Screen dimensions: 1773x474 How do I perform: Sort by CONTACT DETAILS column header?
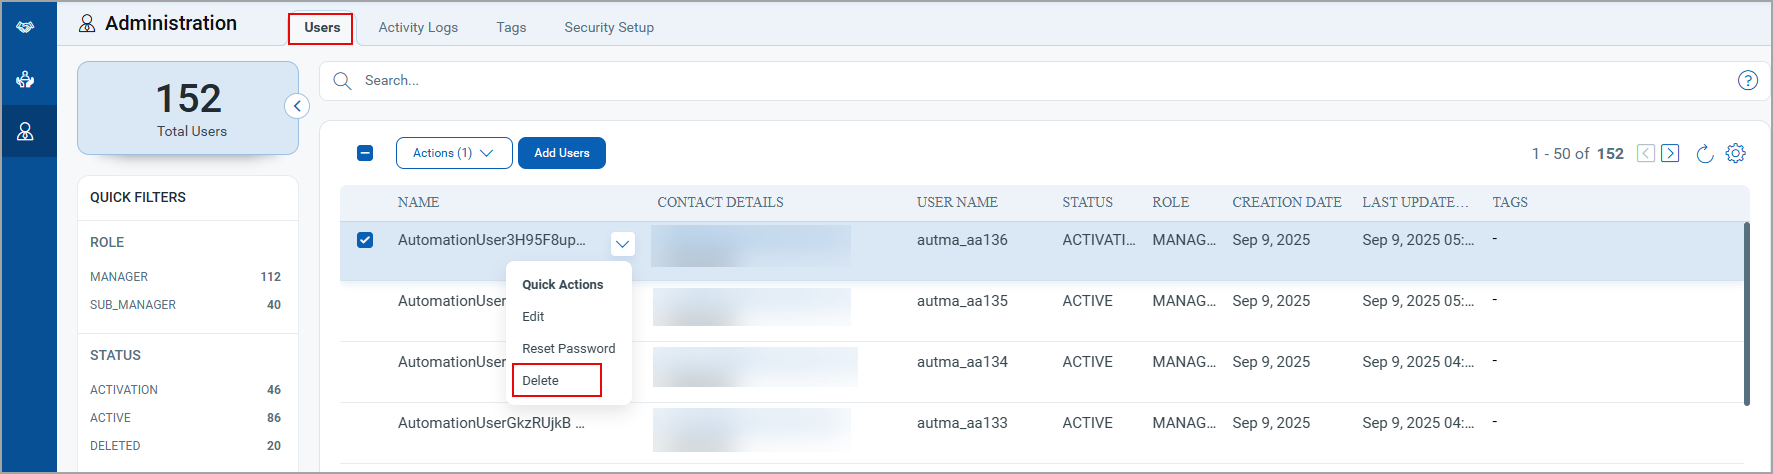coord(720,202)
